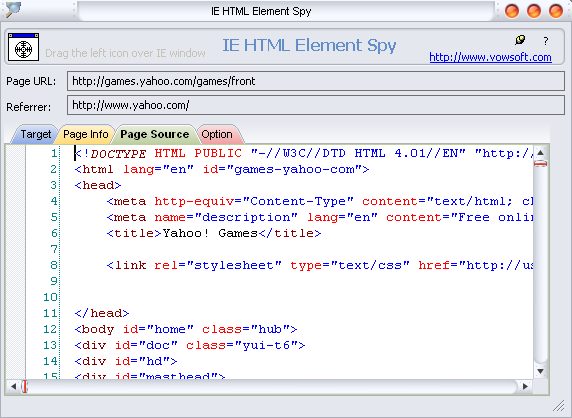Screen dimensions: 572x418
Task: Click the vertical scrollbar red thumb
Action: 540,164
